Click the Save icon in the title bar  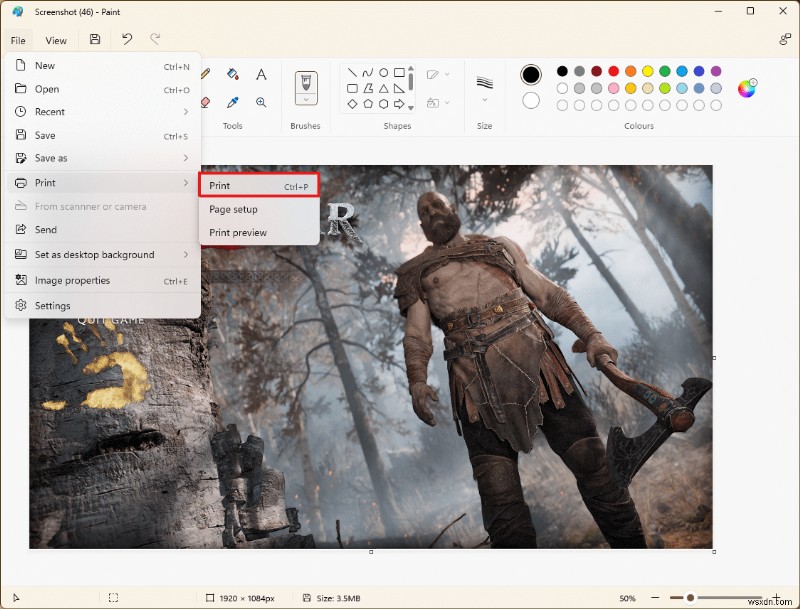click(x=94, y=39)
